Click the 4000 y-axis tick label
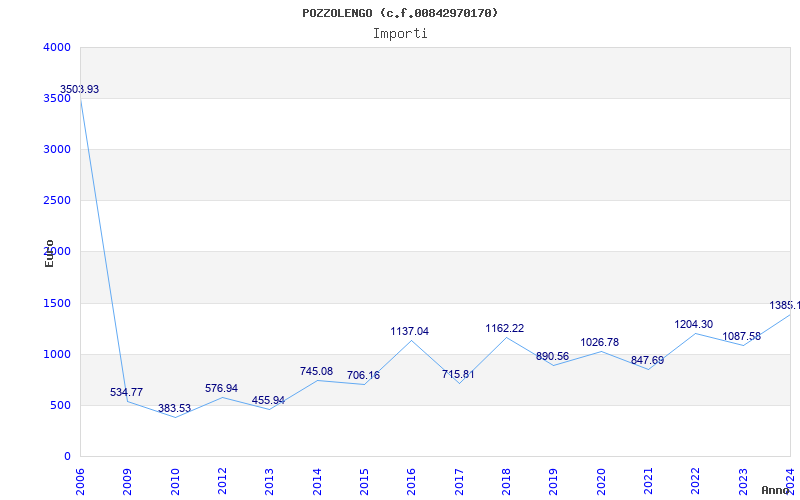The width and height of the screenshot is (800, 500). click(57, 47)
